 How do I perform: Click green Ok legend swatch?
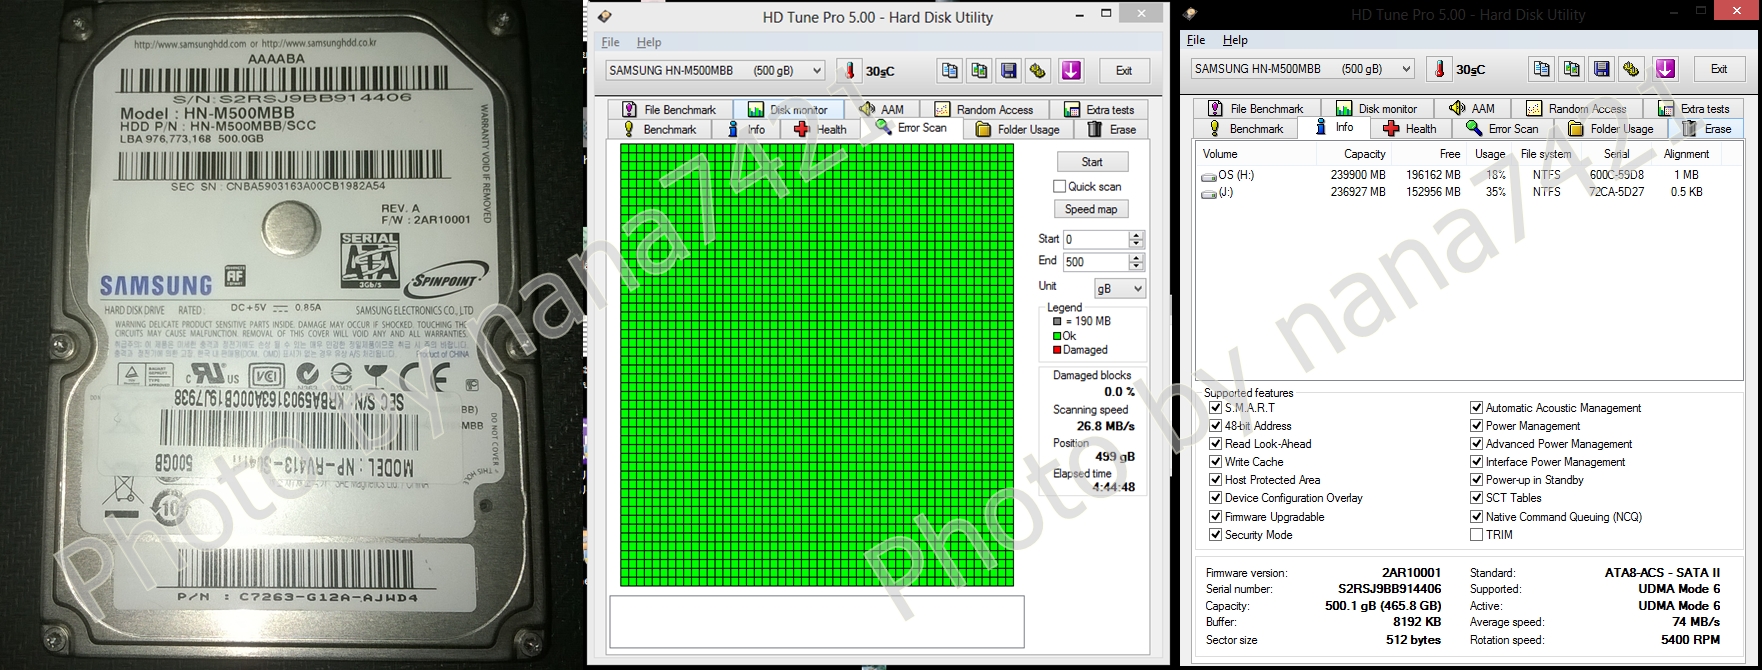point(1056,336)
